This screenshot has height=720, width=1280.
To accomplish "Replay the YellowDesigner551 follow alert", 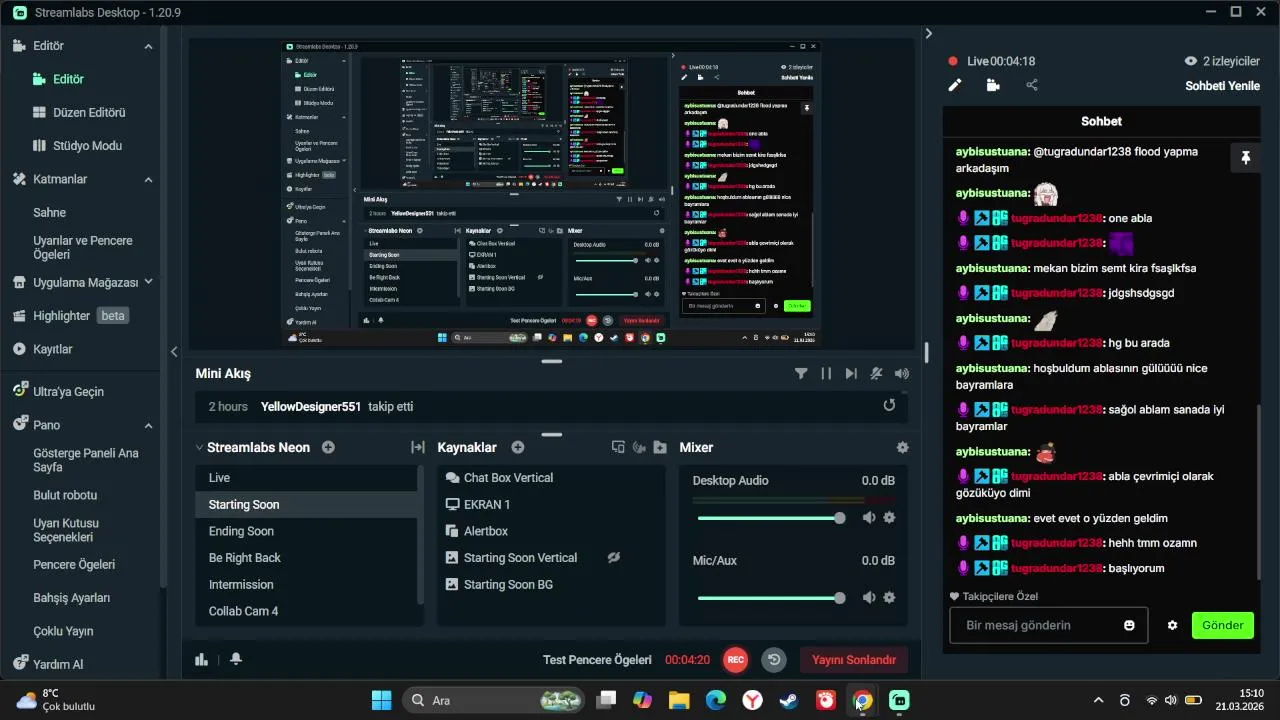I will pos(889,405).
